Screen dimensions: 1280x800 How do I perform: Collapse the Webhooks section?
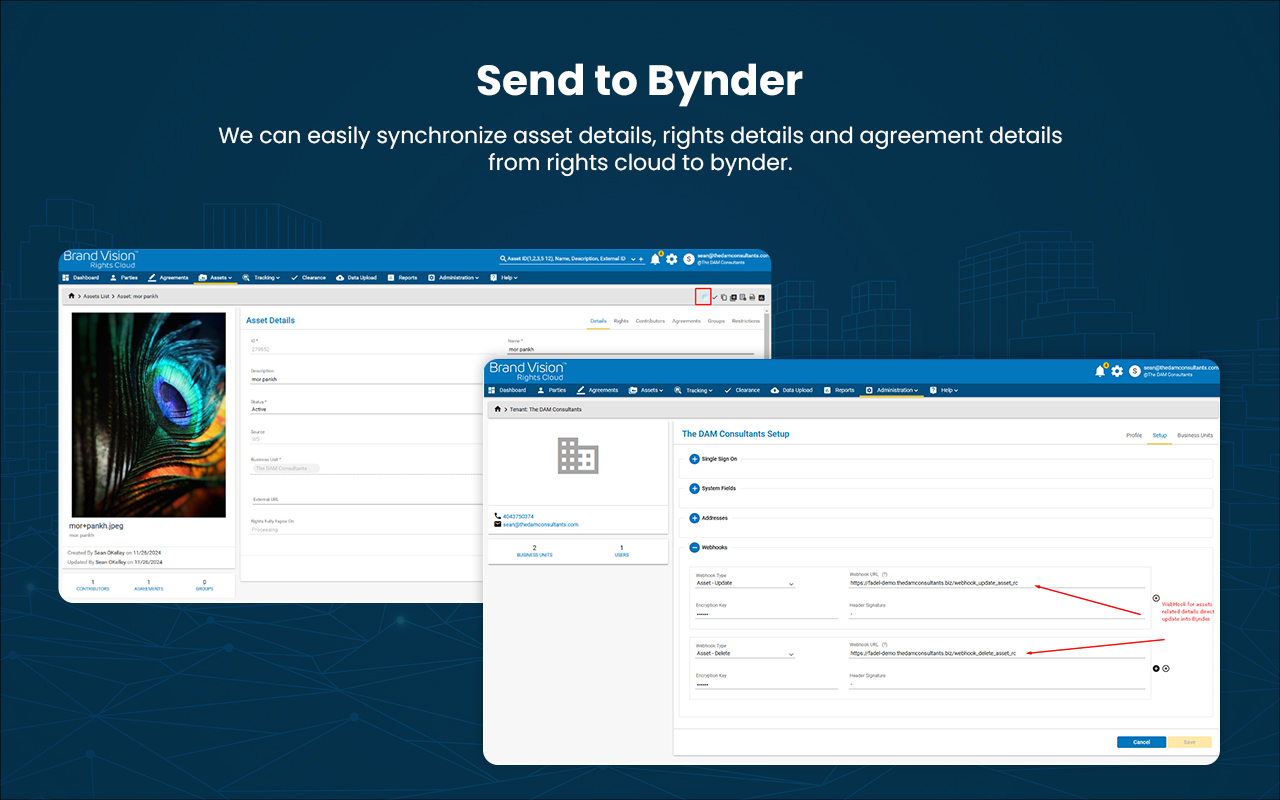pos(694,547)
